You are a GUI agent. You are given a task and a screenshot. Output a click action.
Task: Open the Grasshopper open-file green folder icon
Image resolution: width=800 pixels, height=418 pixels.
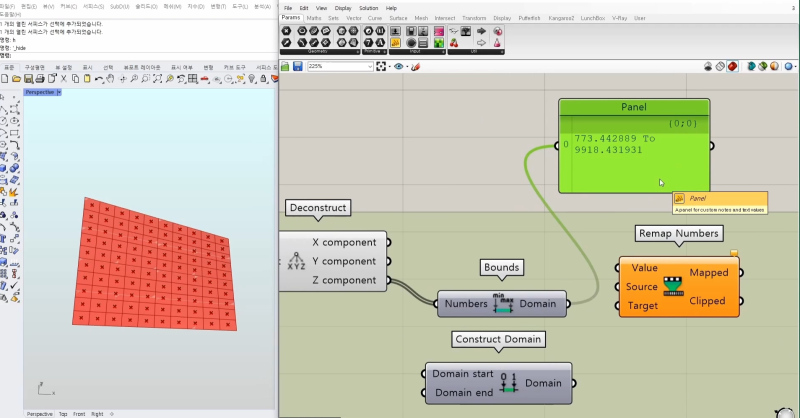(x=285, y=66)
